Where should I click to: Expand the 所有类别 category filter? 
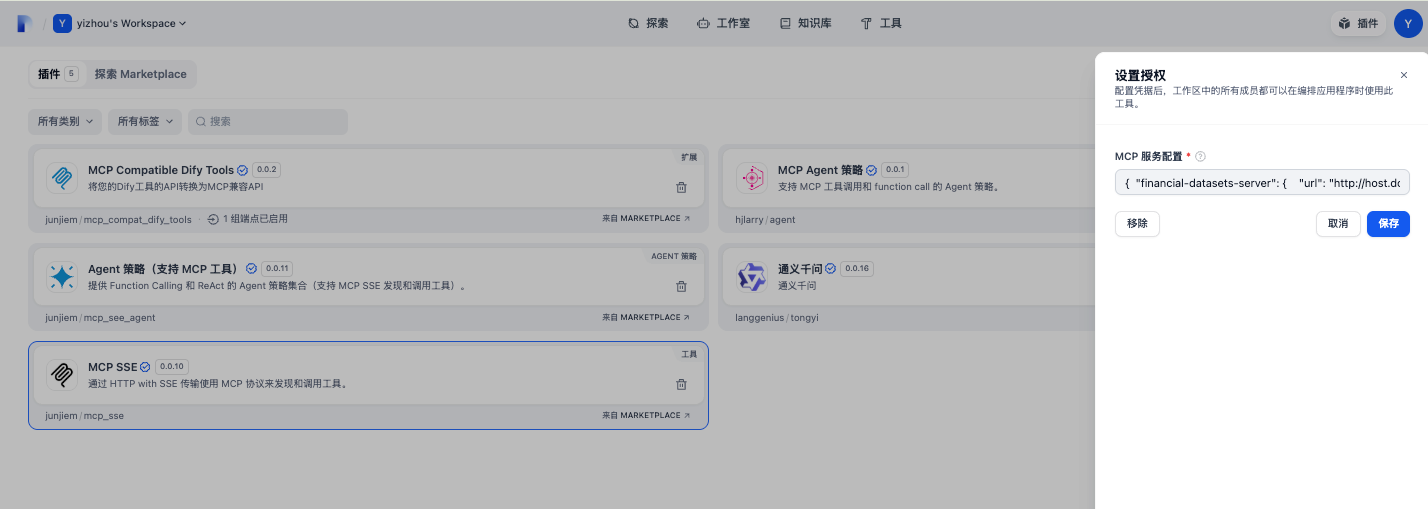pos(65,121)
